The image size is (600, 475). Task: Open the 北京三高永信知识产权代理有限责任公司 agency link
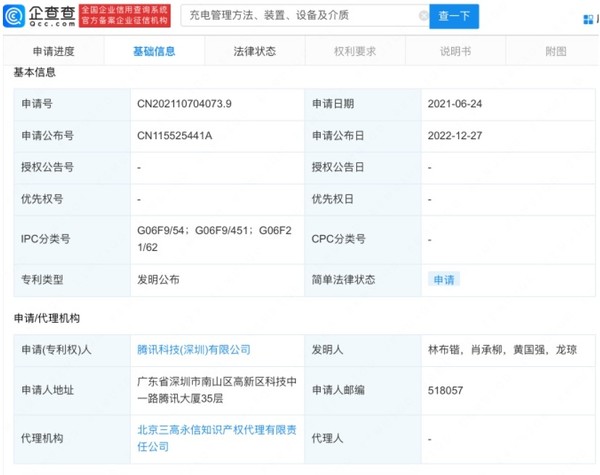point(217,438)
